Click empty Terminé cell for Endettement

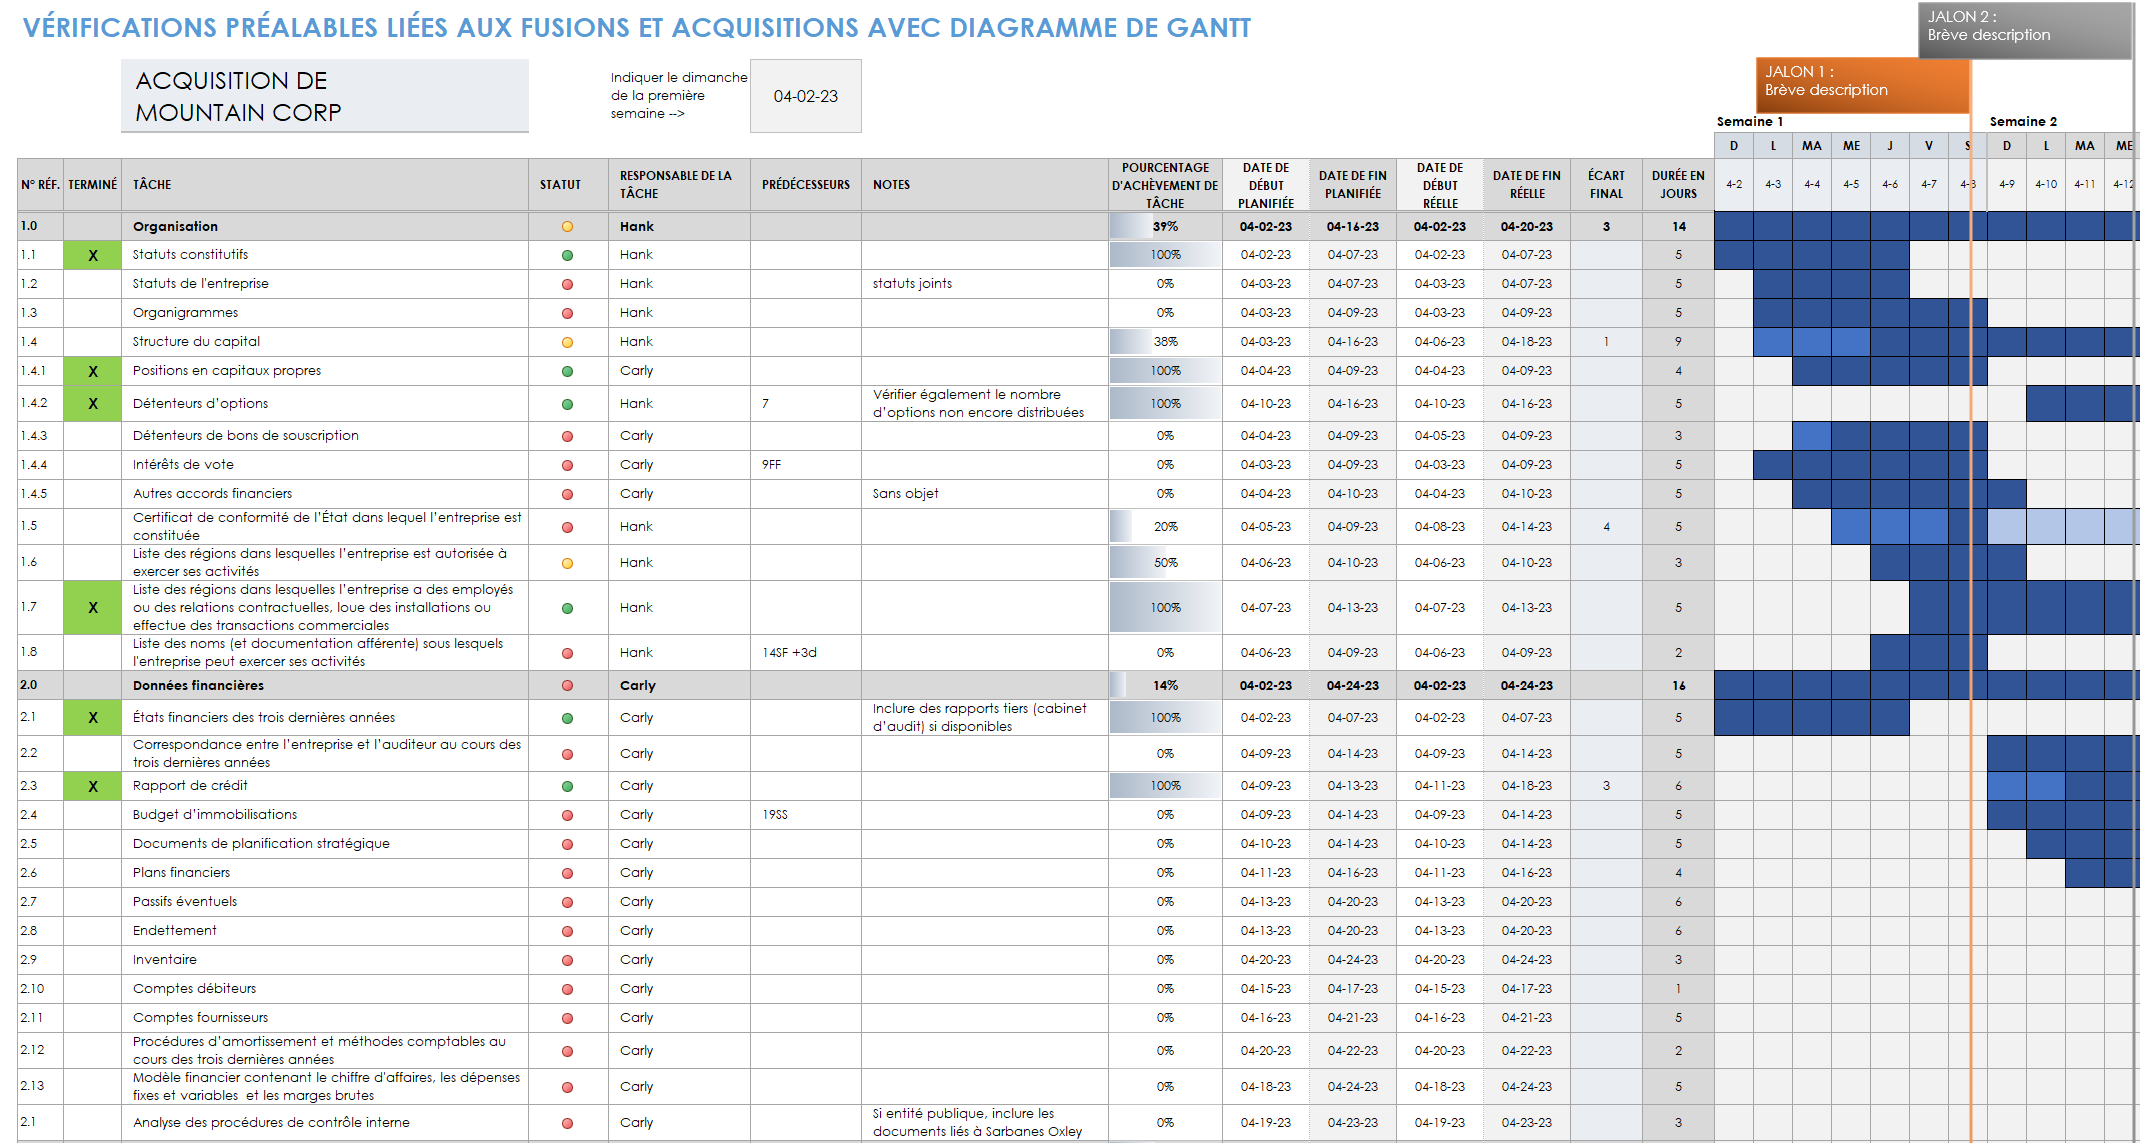93,931
